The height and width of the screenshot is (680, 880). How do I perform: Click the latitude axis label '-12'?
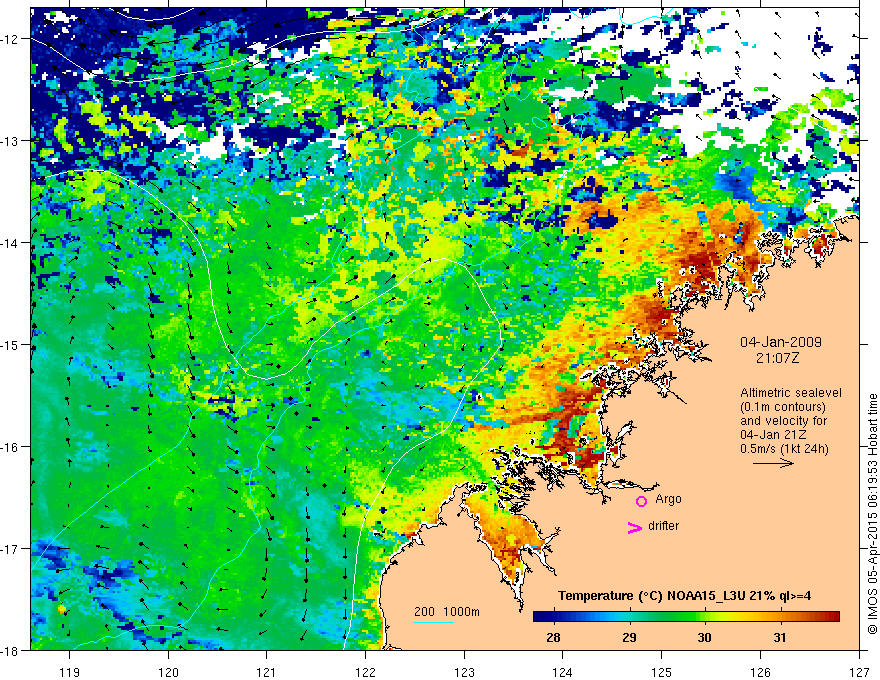coord(11,39)
